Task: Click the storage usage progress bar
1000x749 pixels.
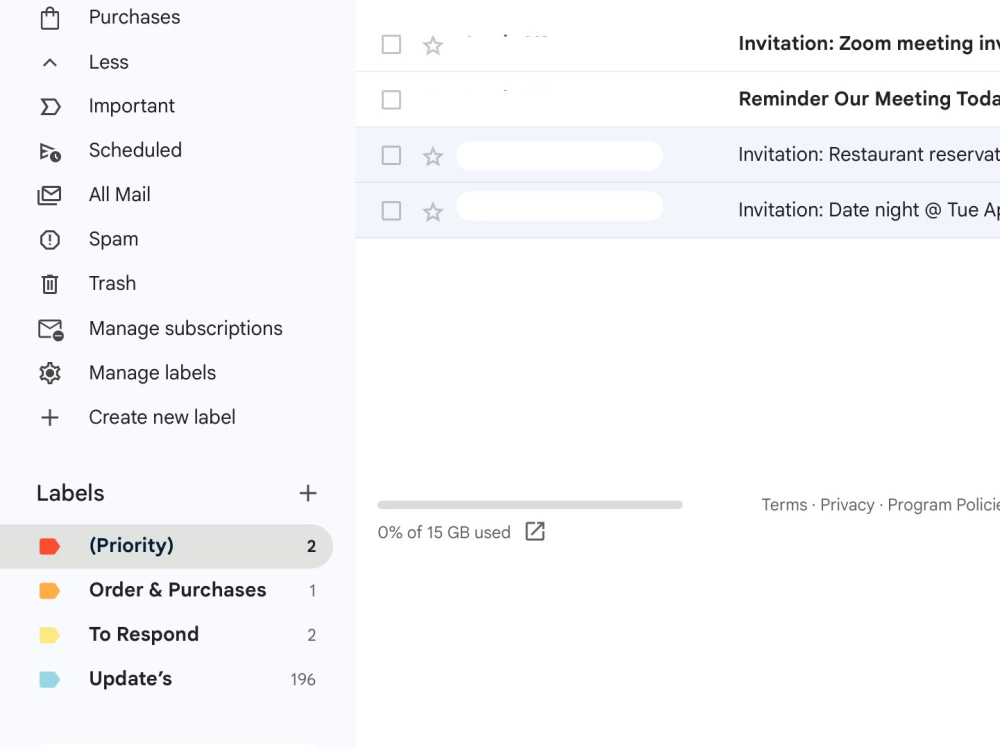Action: (530, 505)
